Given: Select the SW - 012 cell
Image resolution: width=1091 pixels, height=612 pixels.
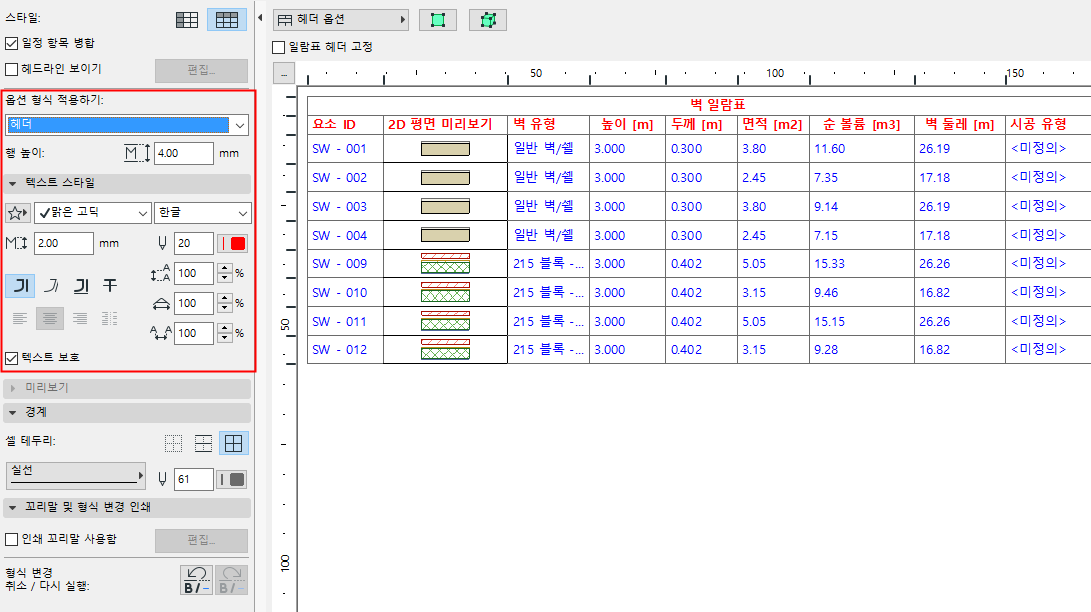Looking at the screenshot, I should [x=345, y=350].
